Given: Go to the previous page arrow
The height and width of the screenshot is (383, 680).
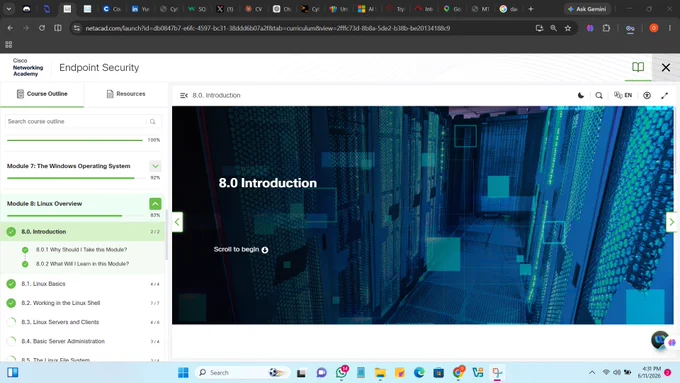Looking at the screenshot, I should coord(177,222).
